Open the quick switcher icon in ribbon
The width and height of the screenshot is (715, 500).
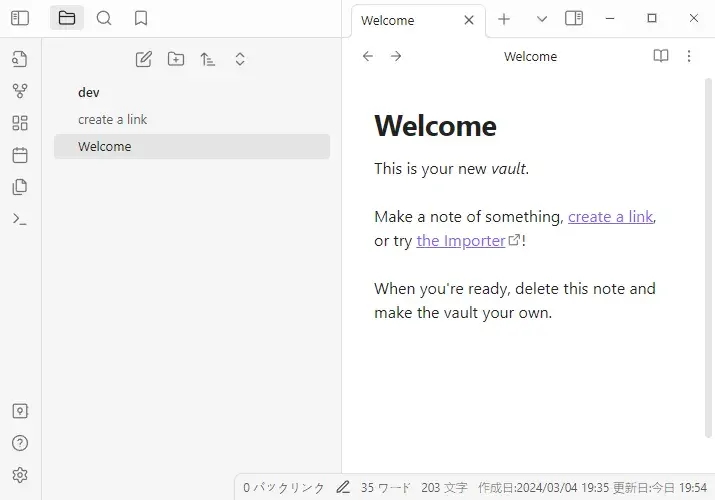(x=20, y=59)
